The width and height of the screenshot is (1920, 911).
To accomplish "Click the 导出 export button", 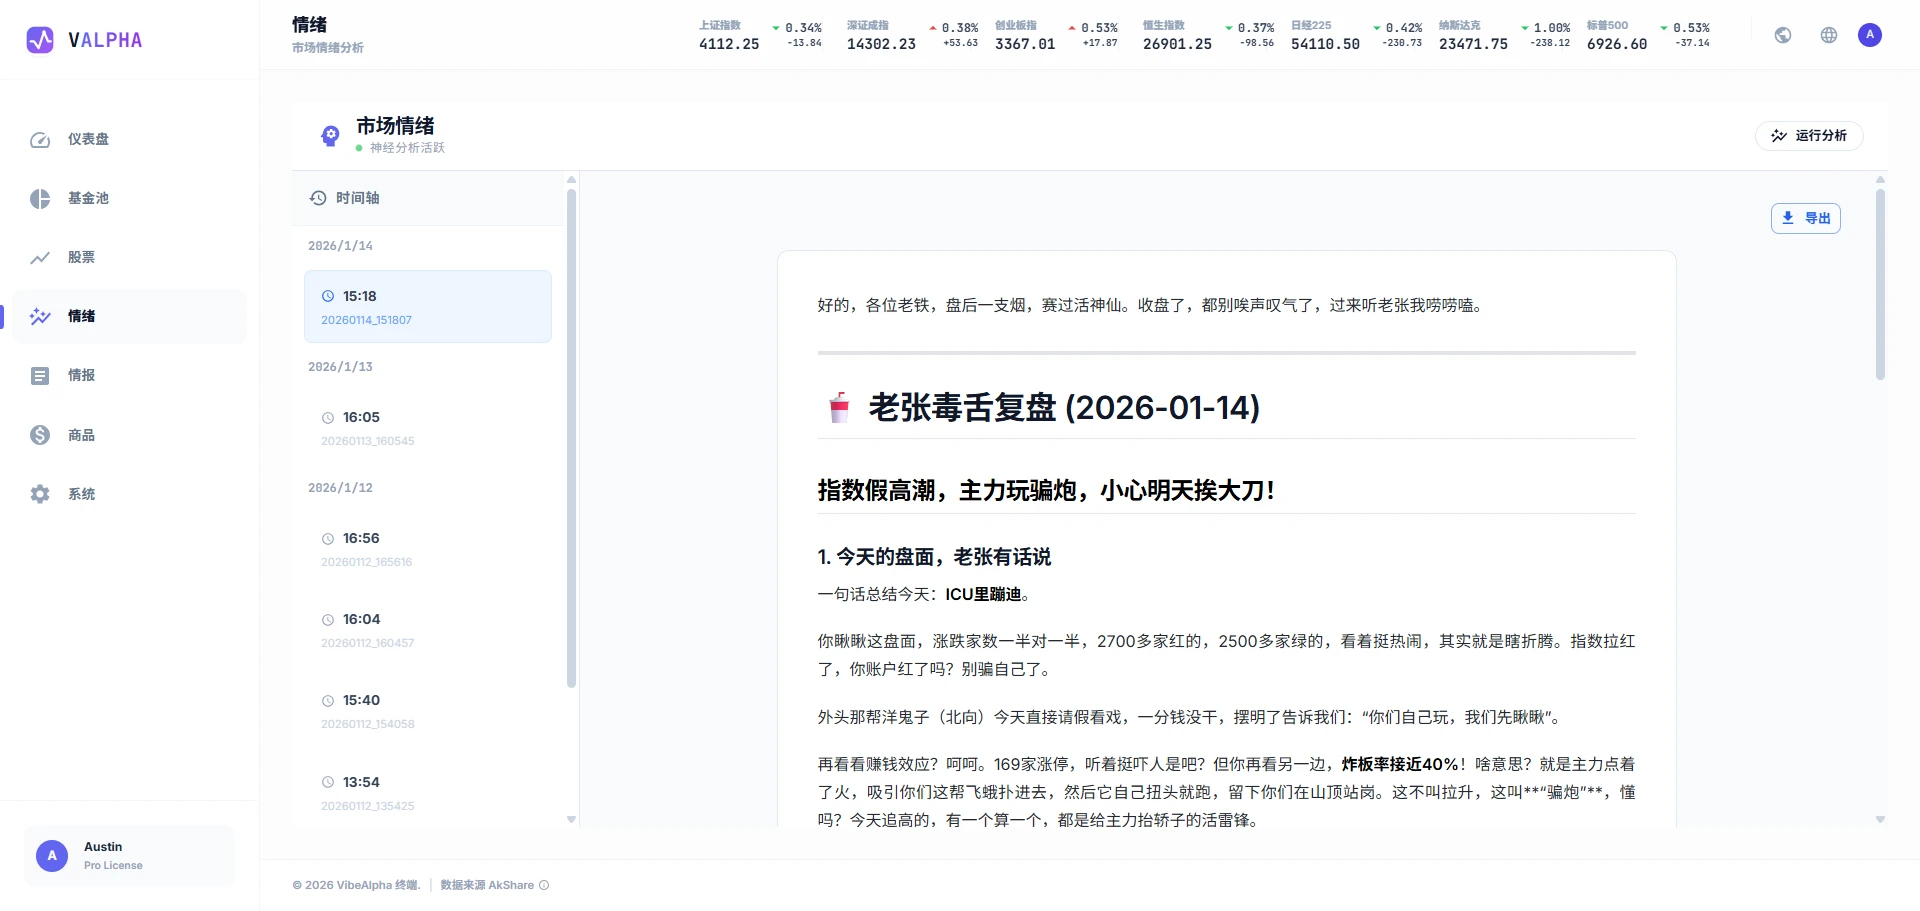I will pos(1806,218).
